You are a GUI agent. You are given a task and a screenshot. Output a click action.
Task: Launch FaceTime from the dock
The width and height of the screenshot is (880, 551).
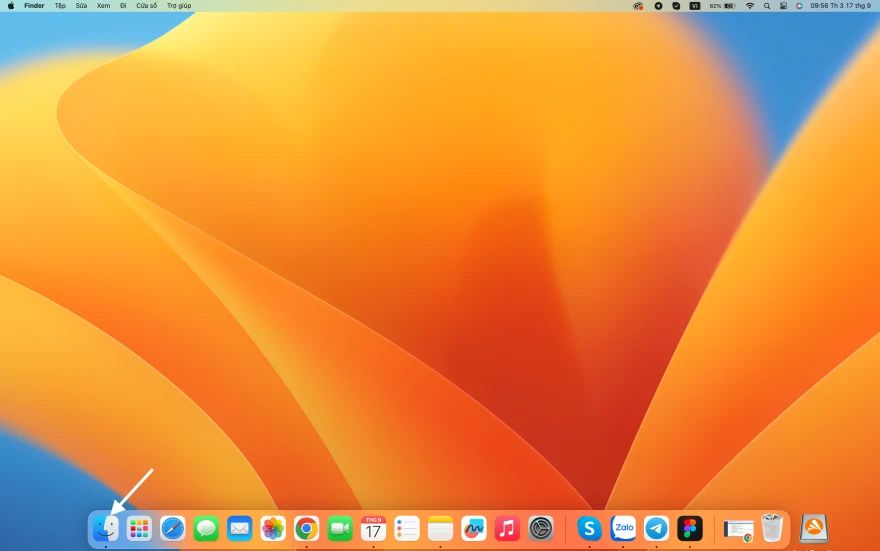pos(340,529)
